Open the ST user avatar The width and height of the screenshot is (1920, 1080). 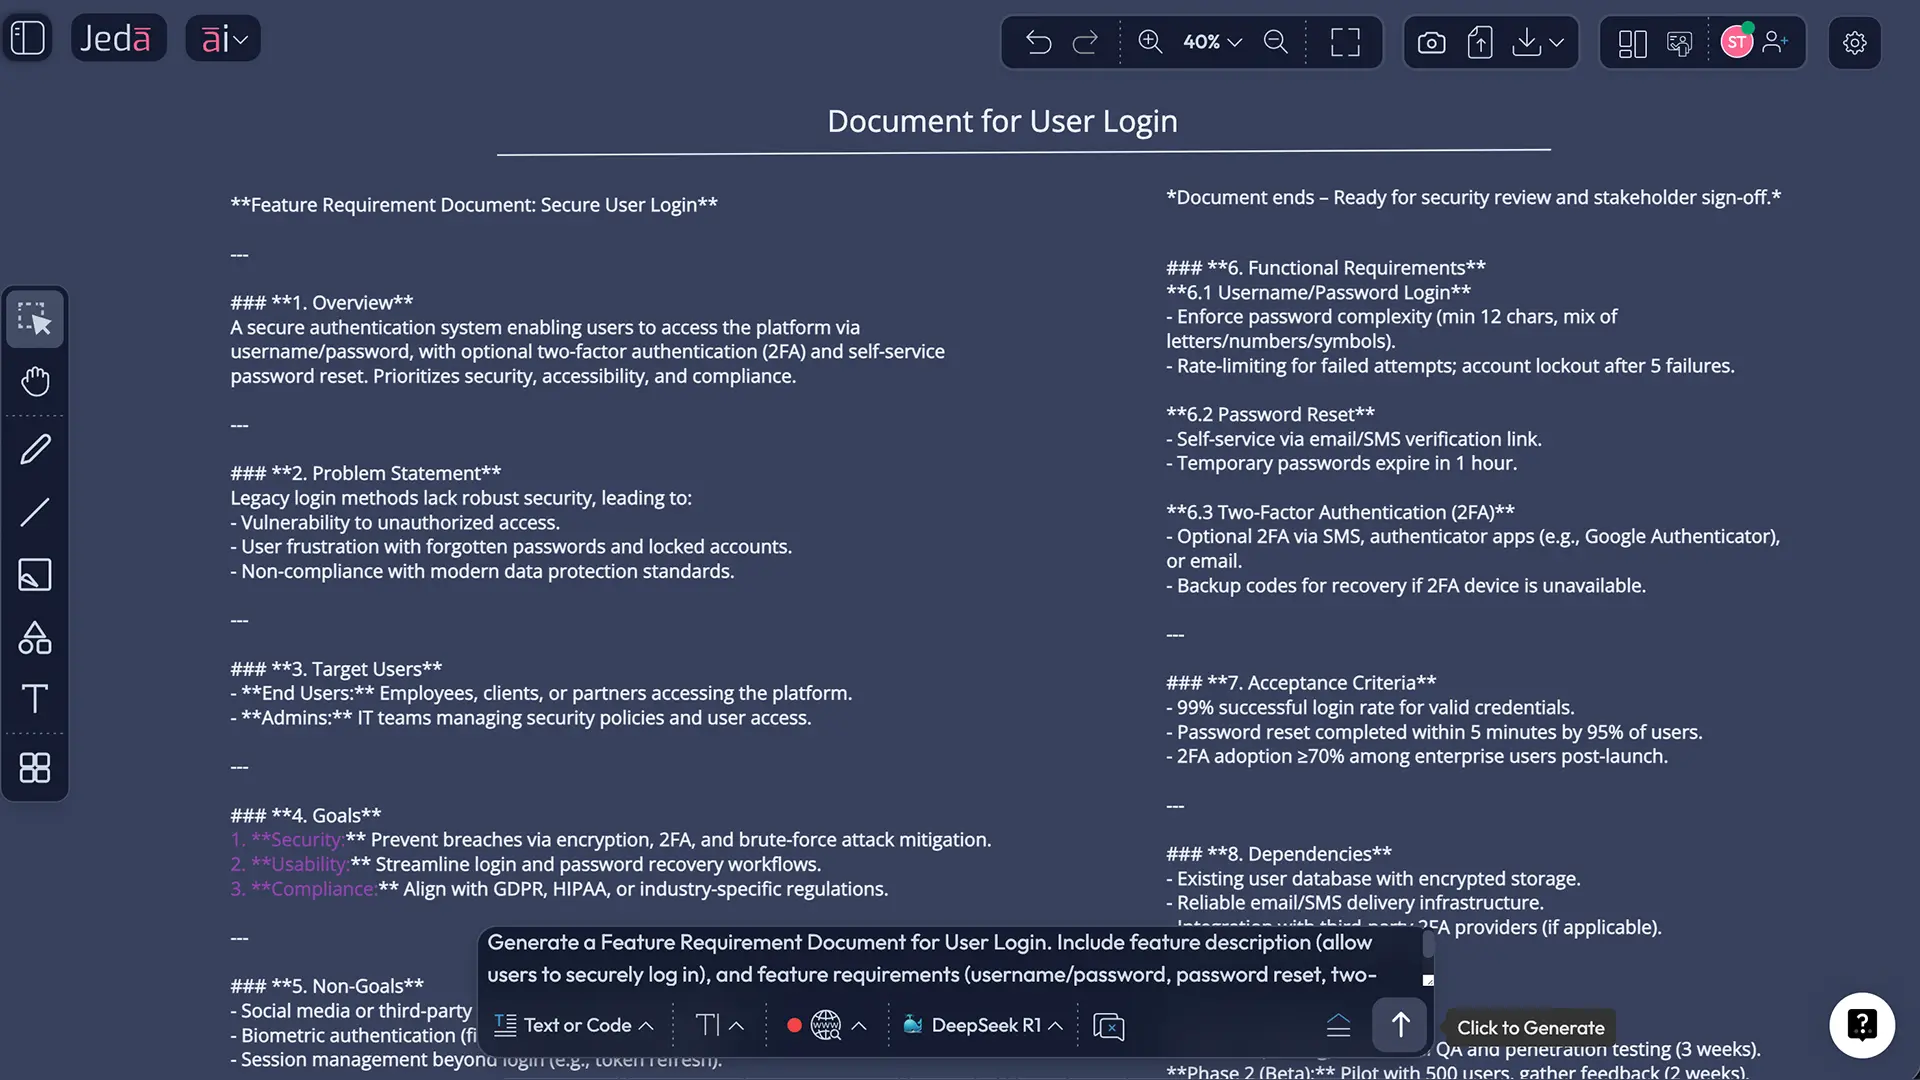pos(1737,42)
